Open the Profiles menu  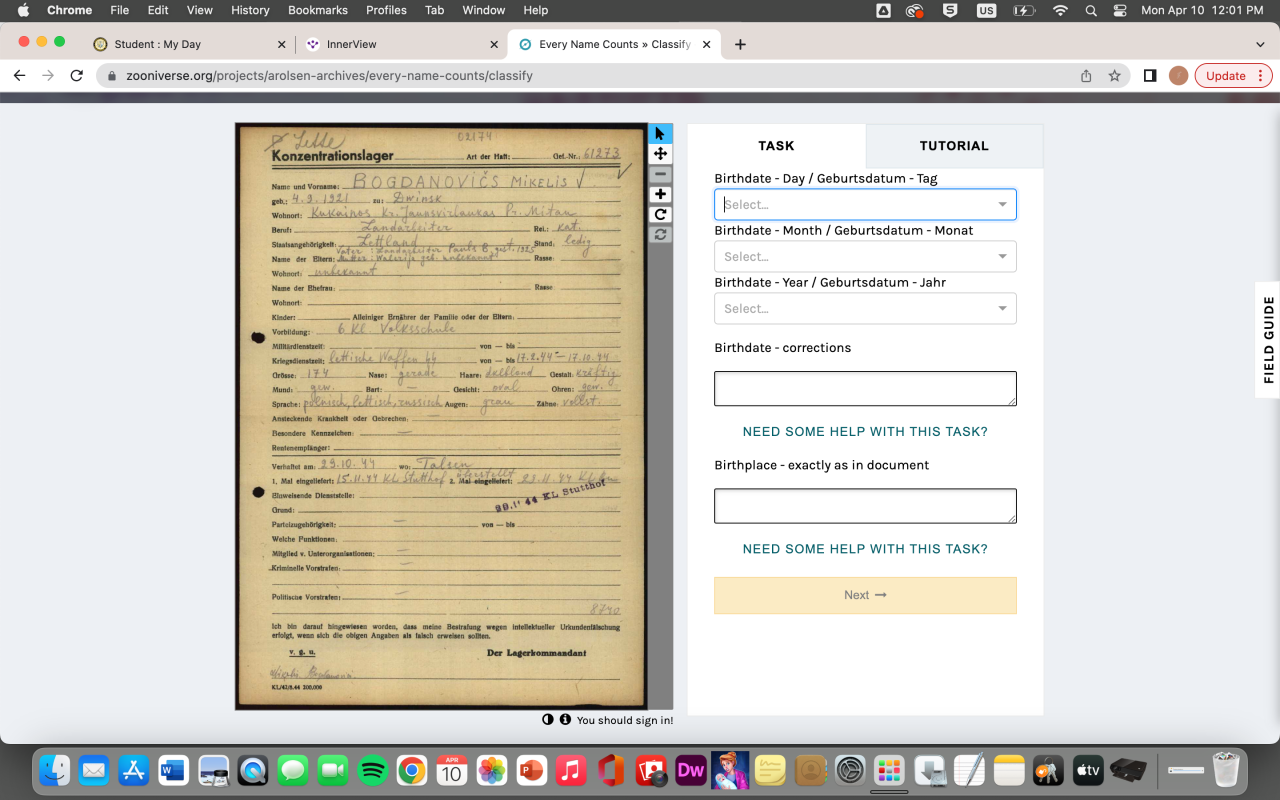pyautogui.click(x=386, y=10)
